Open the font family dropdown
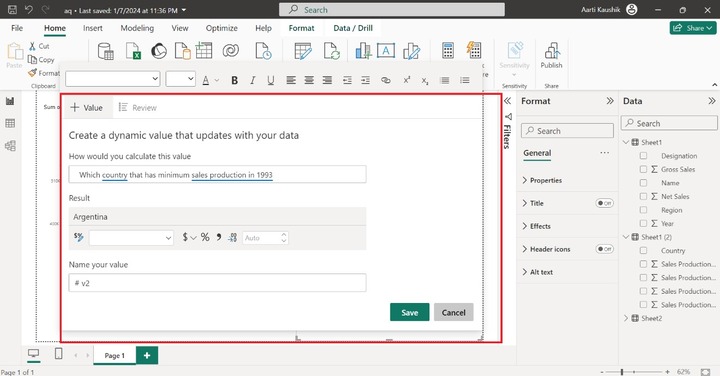The image size is (720, 376). tap(112, 79)
